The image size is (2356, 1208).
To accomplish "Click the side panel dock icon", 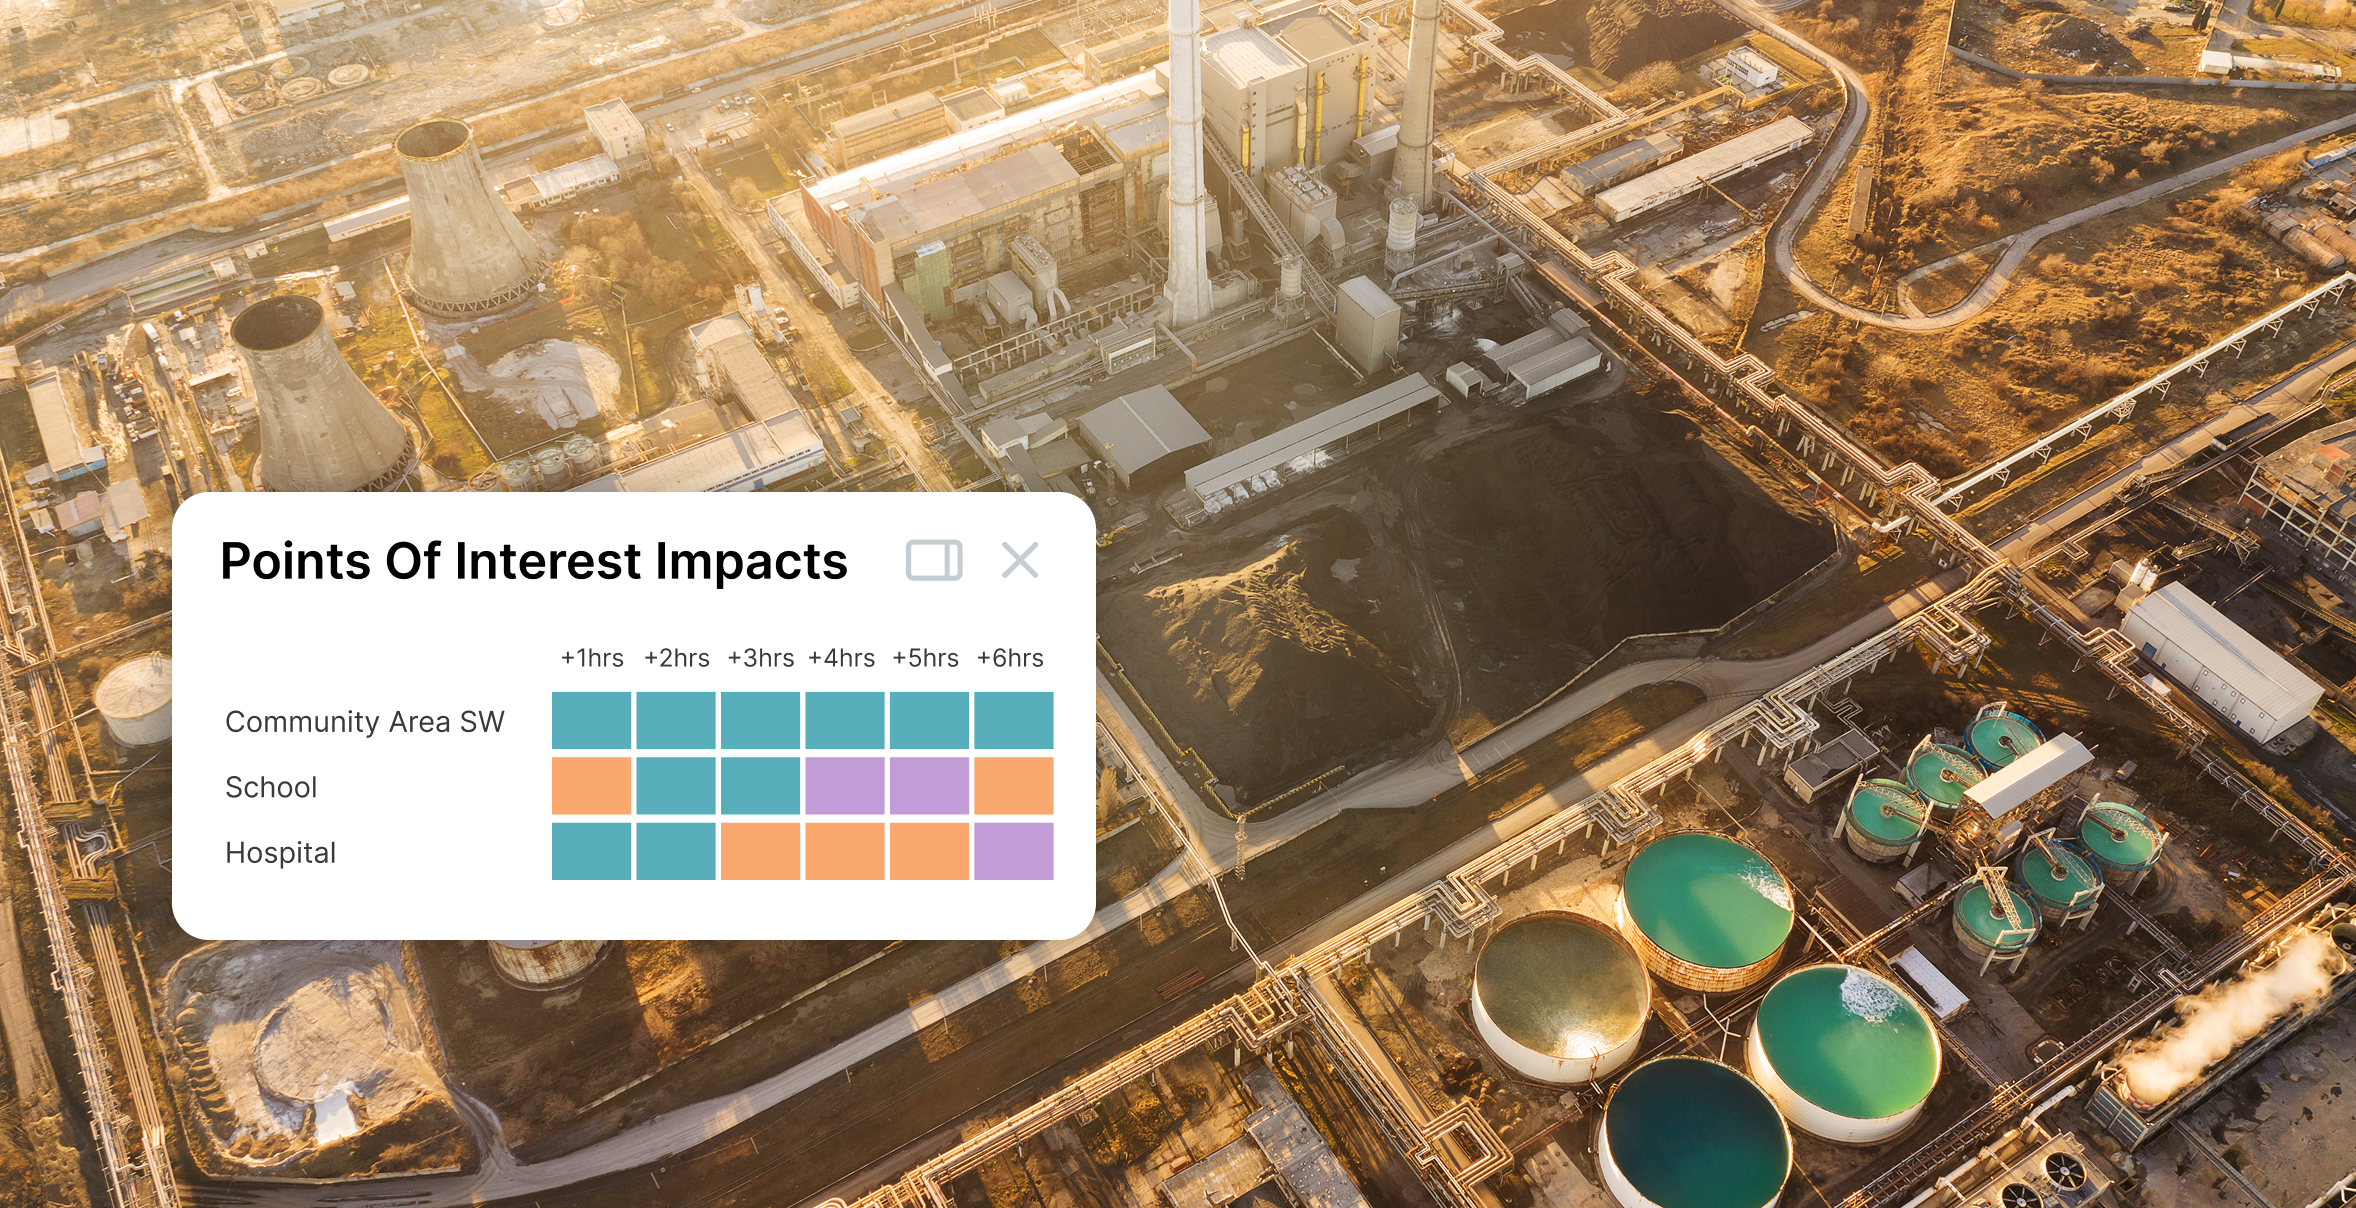I will (934, 560).
